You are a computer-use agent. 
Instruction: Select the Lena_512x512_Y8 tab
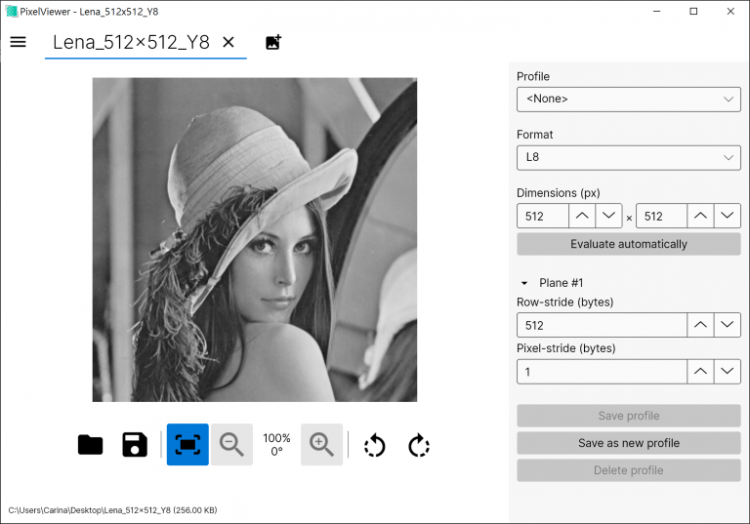pos(131,42)
